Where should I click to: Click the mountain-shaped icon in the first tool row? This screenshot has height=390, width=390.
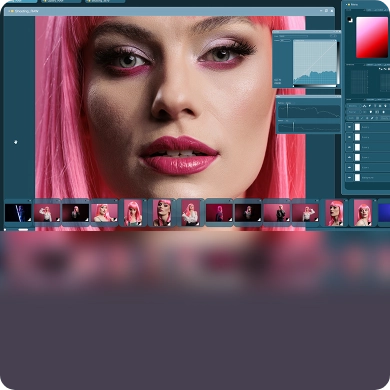[364, 106]
